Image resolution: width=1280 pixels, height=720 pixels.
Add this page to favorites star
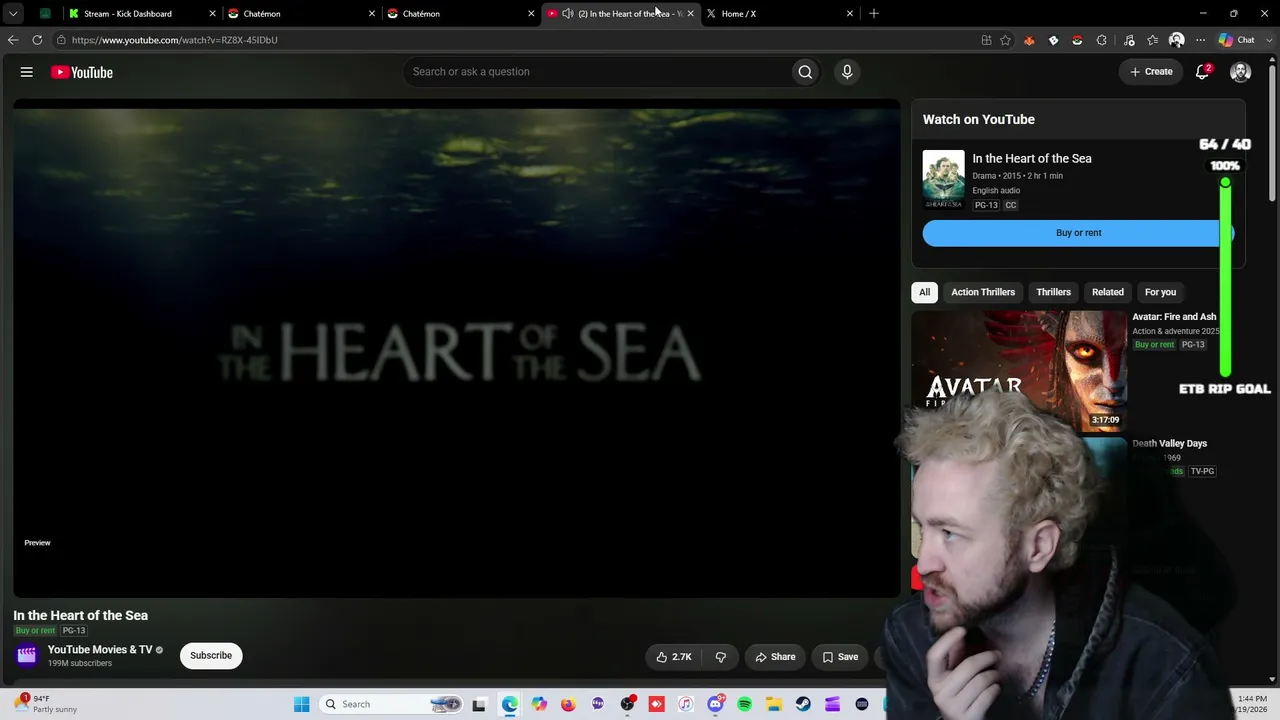(x=1006, y=40)
